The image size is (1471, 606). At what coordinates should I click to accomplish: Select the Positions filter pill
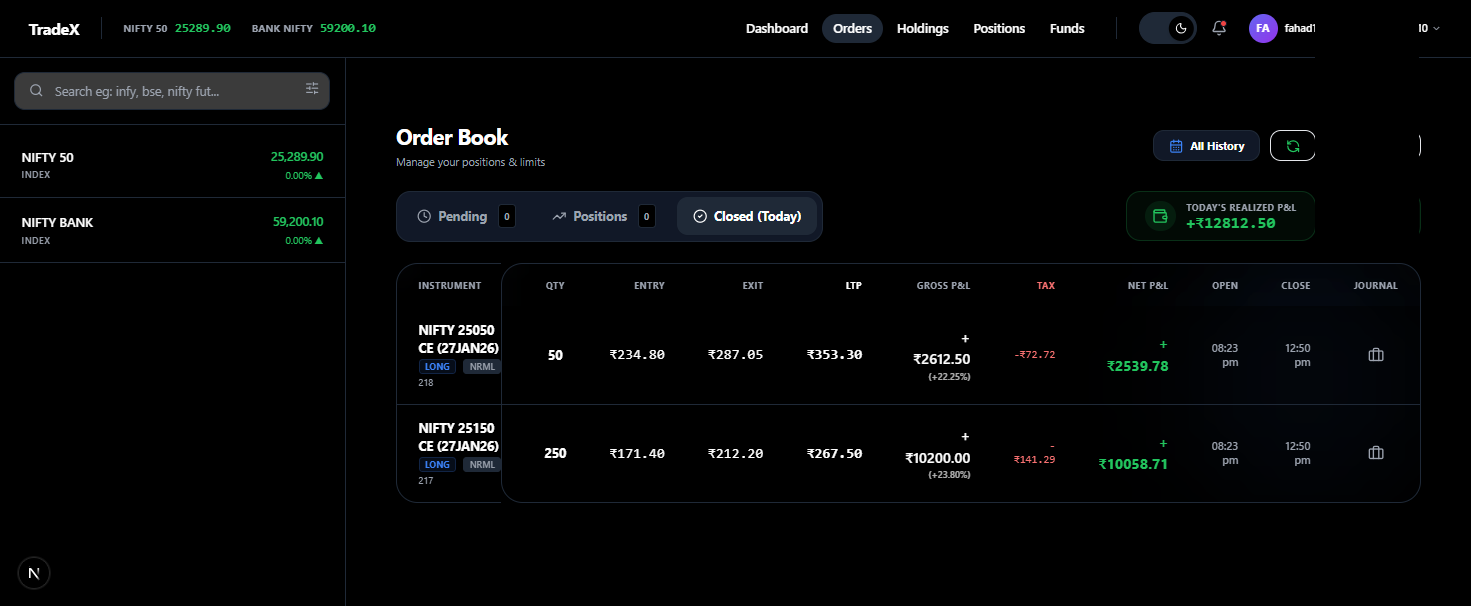(x=600, y=216)
